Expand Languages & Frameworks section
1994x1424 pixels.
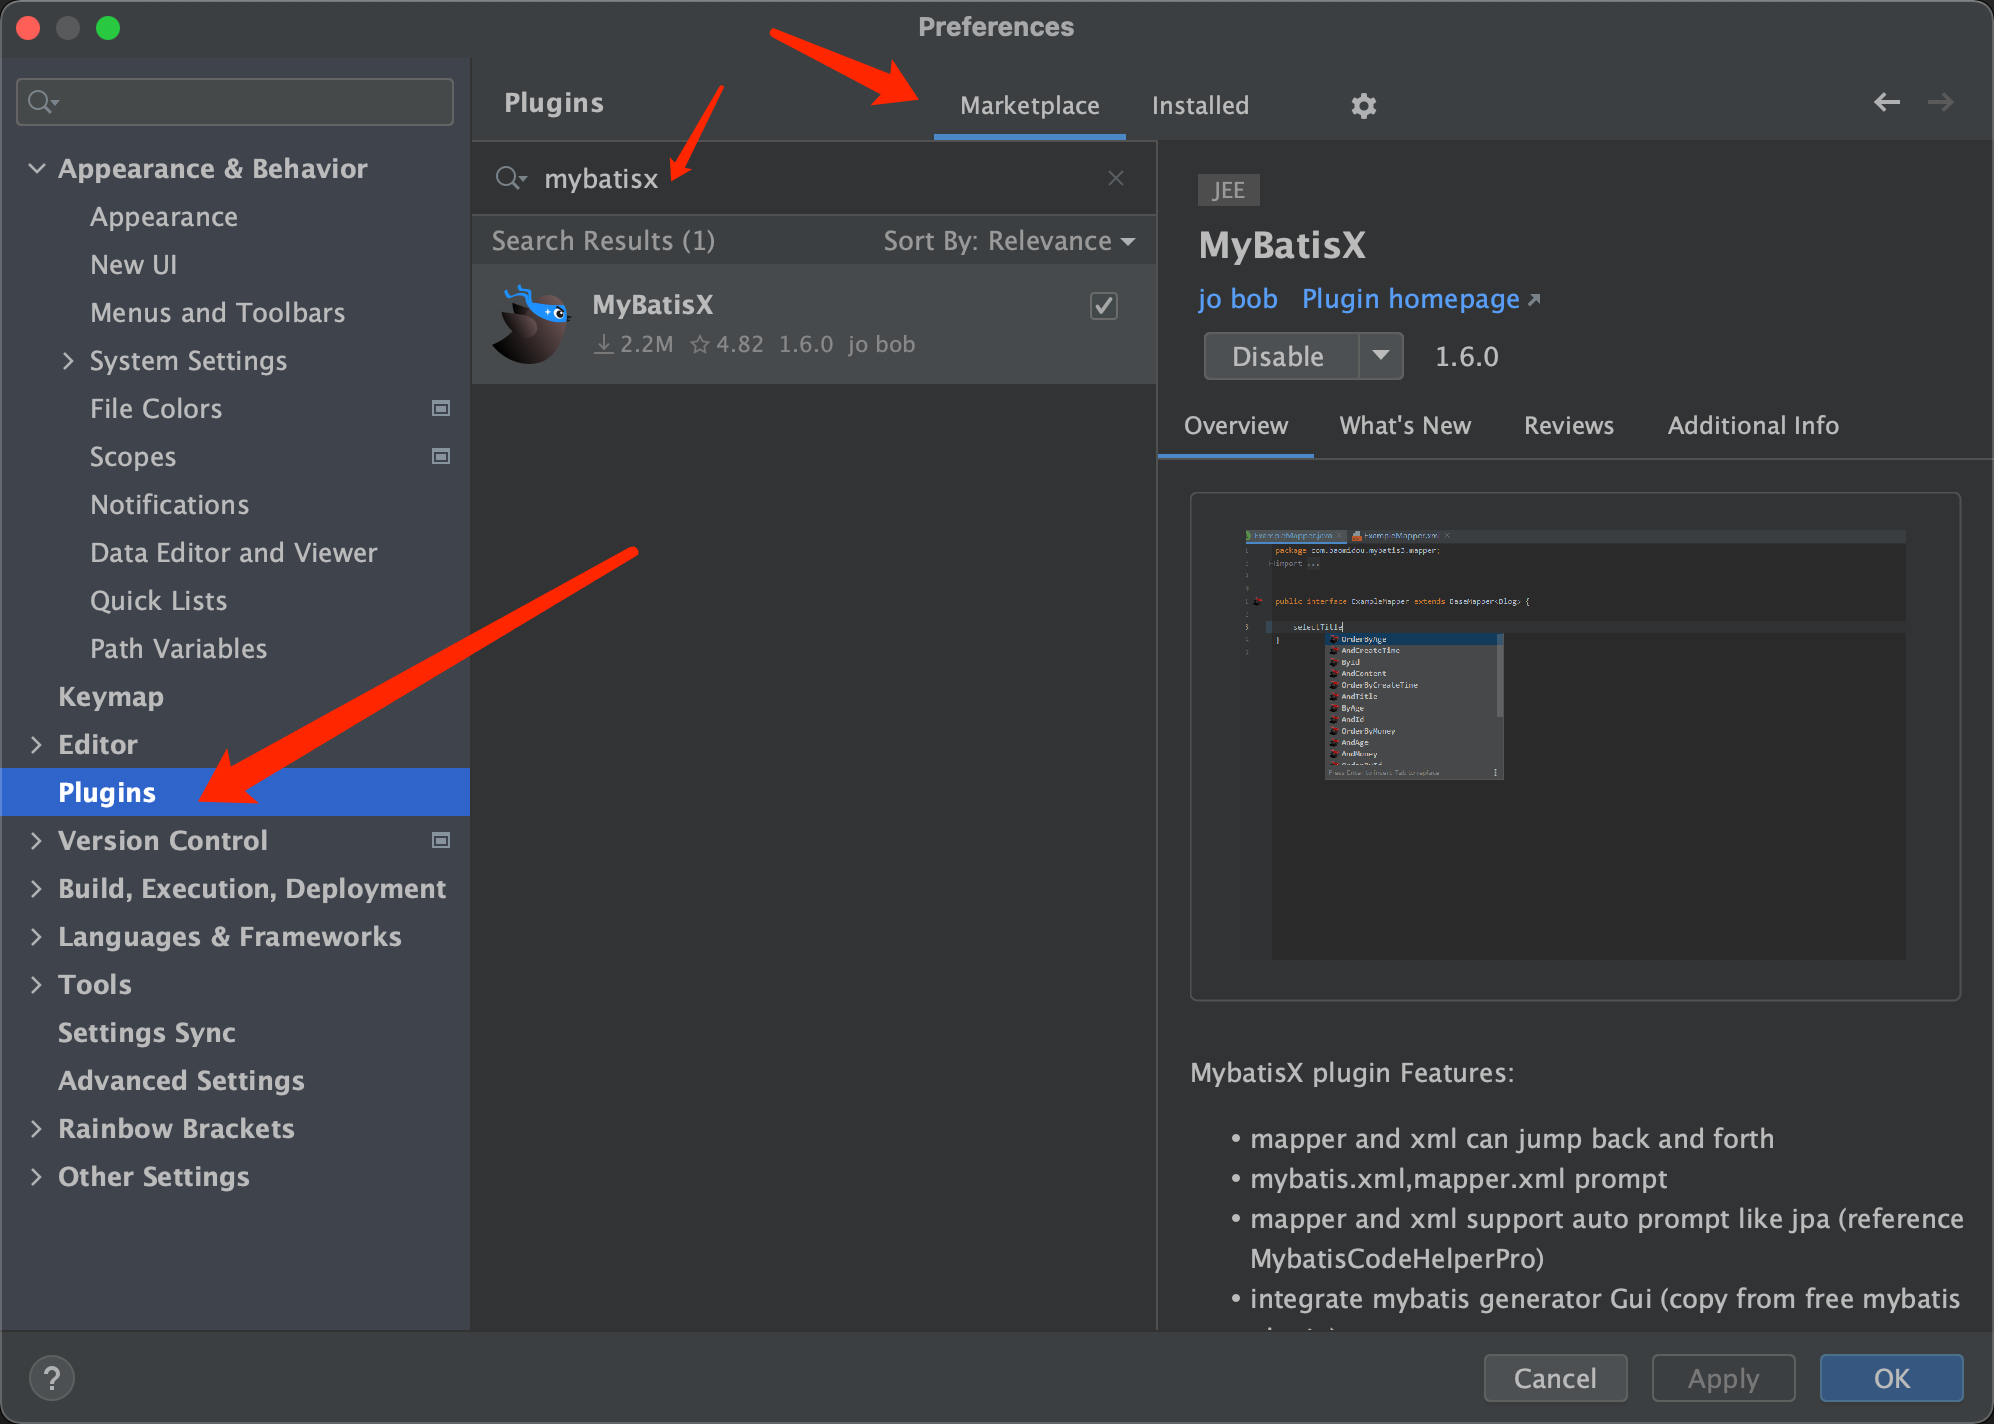(x=37, y=936)
